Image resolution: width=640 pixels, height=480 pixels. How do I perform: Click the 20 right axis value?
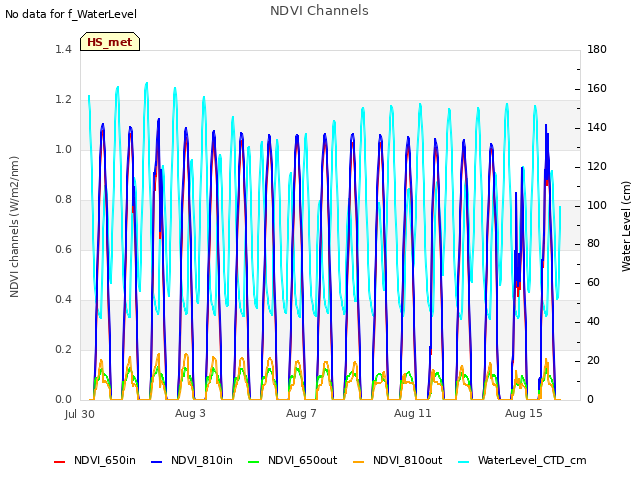(593, 361)
